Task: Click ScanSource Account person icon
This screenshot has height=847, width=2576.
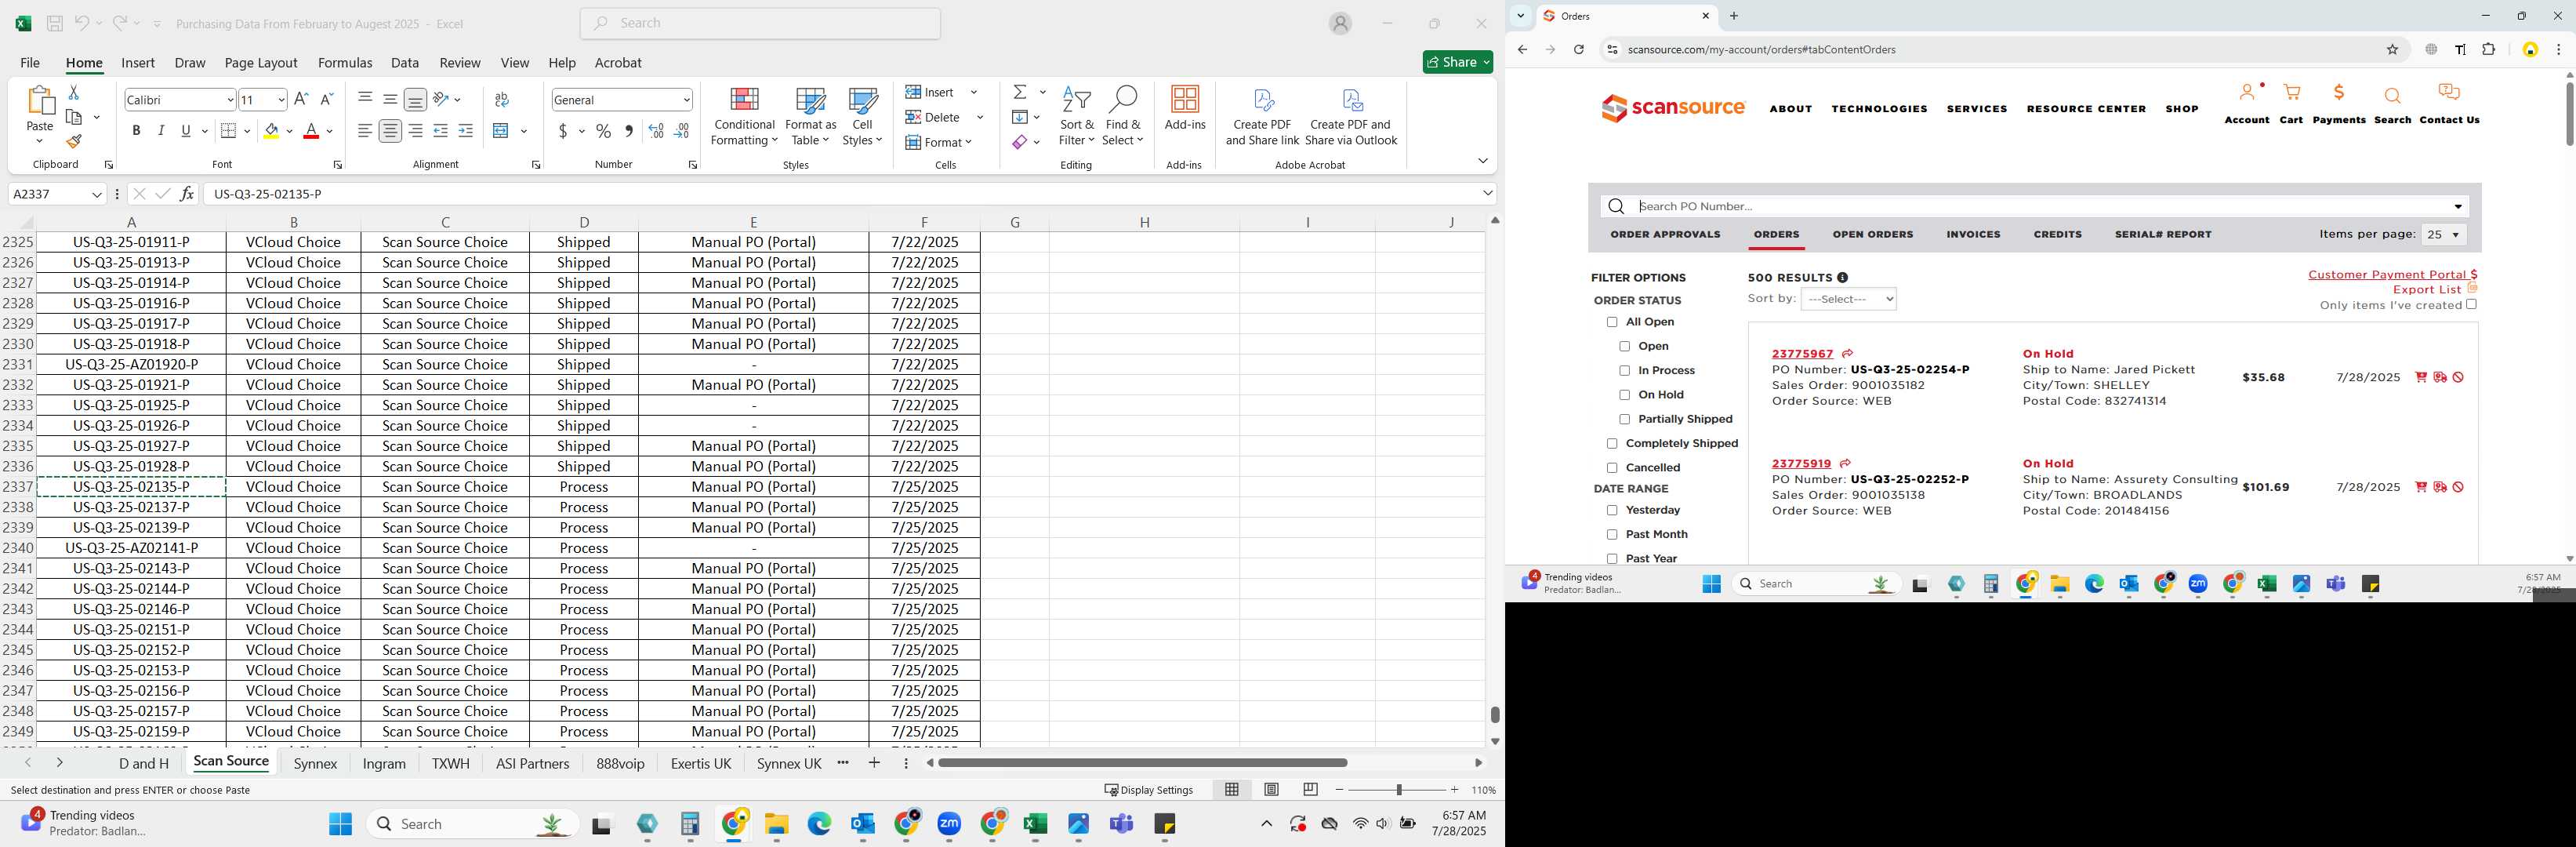Action: point(2247,93)
